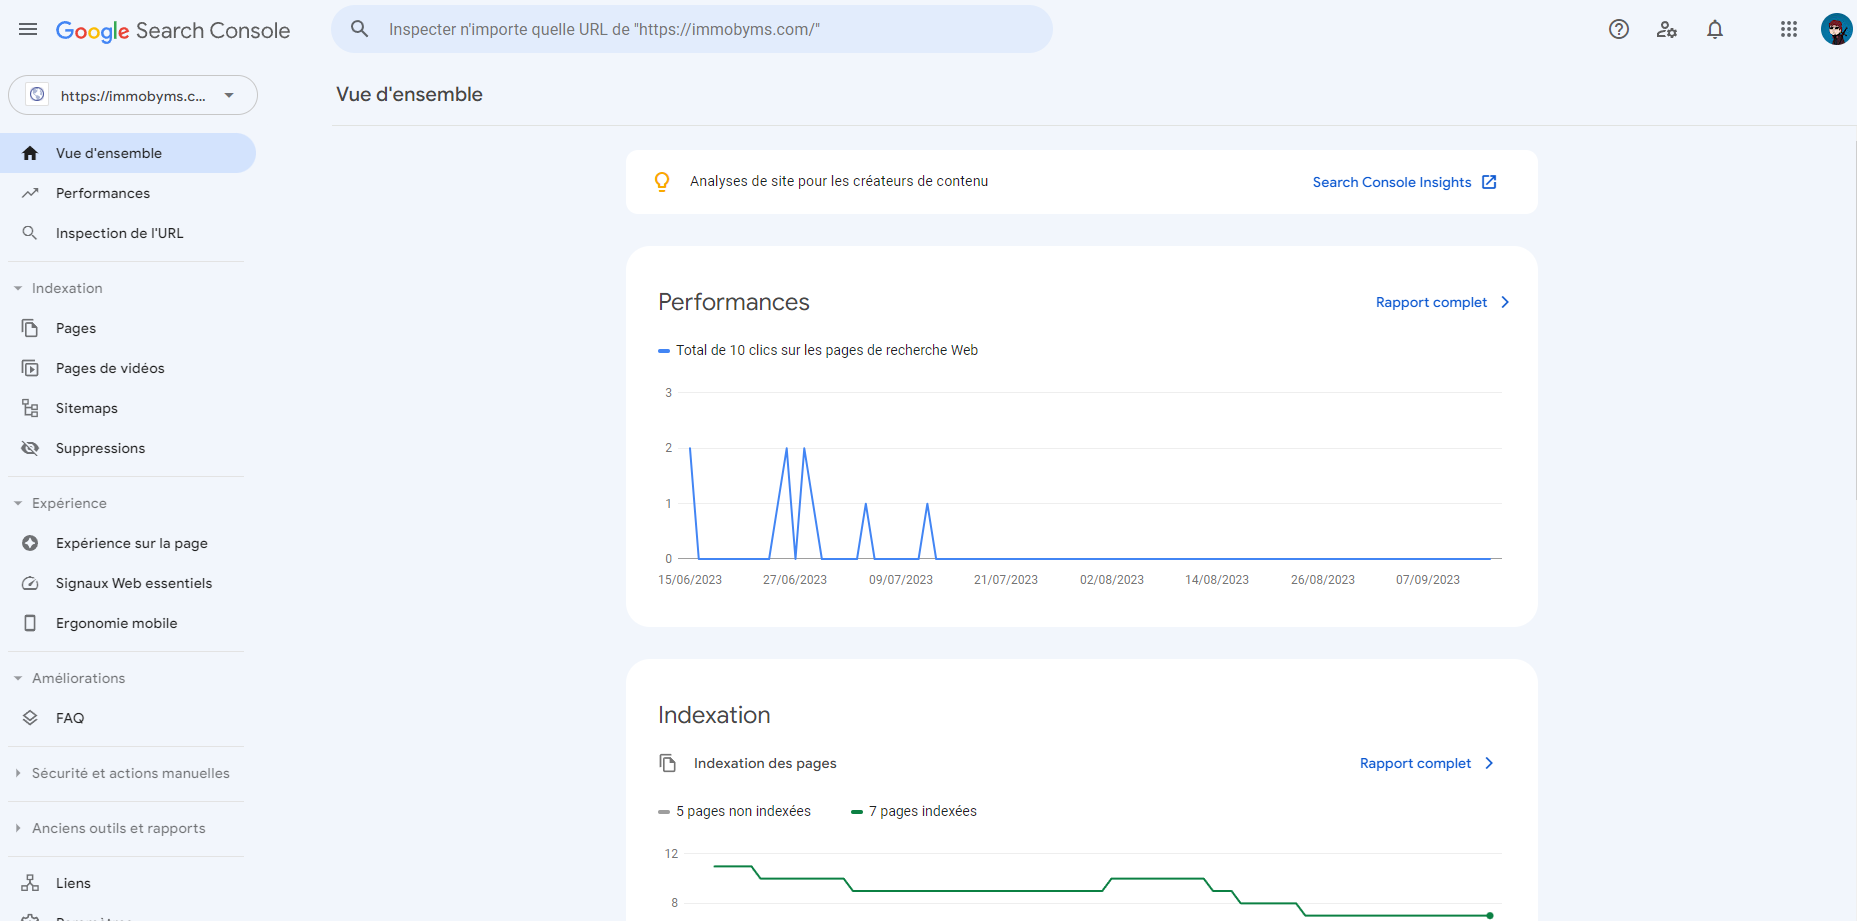Go to Performances in sidebar
Viewport: 1857px width, 921px height.
pos(103,193)
